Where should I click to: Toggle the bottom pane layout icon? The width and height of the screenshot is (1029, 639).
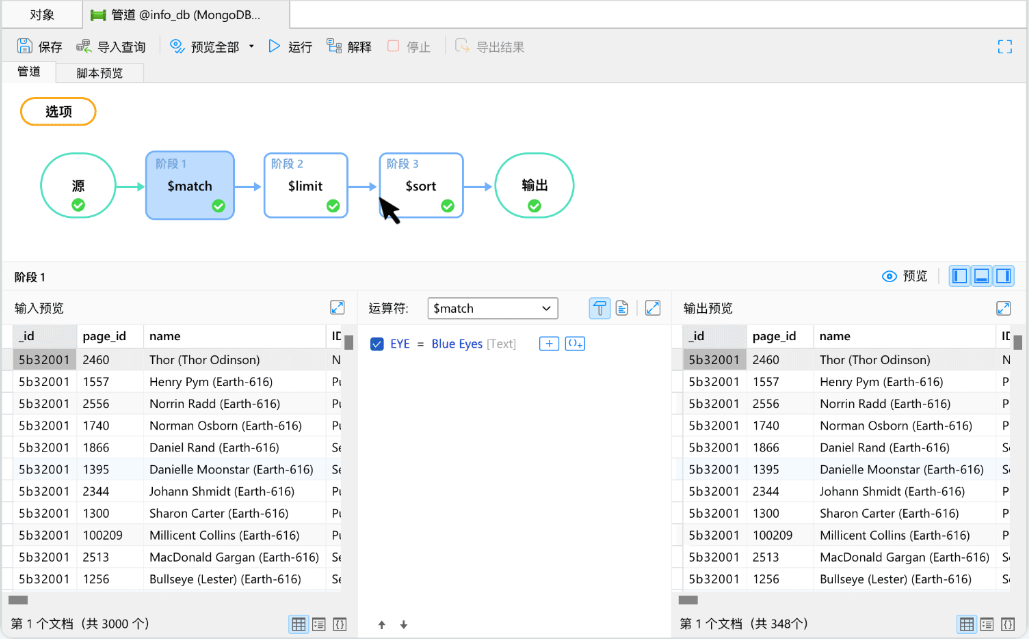(x=982, y=276)
